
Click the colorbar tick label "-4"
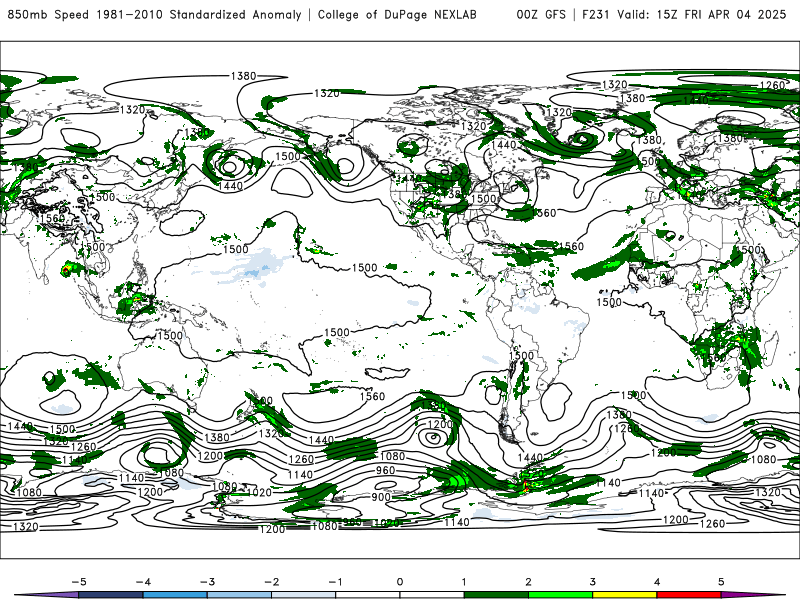click(x=143, y=582)
